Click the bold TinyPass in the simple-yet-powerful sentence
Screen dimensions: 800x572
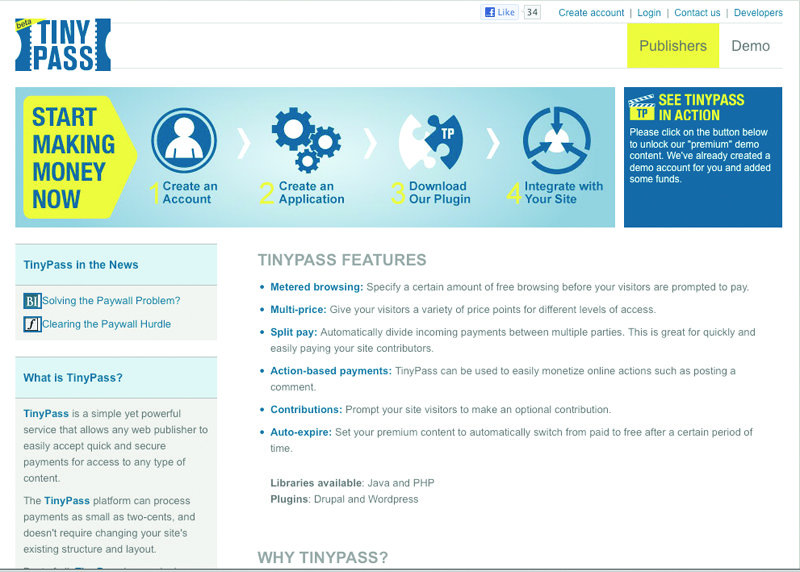[x=46, y=413]
